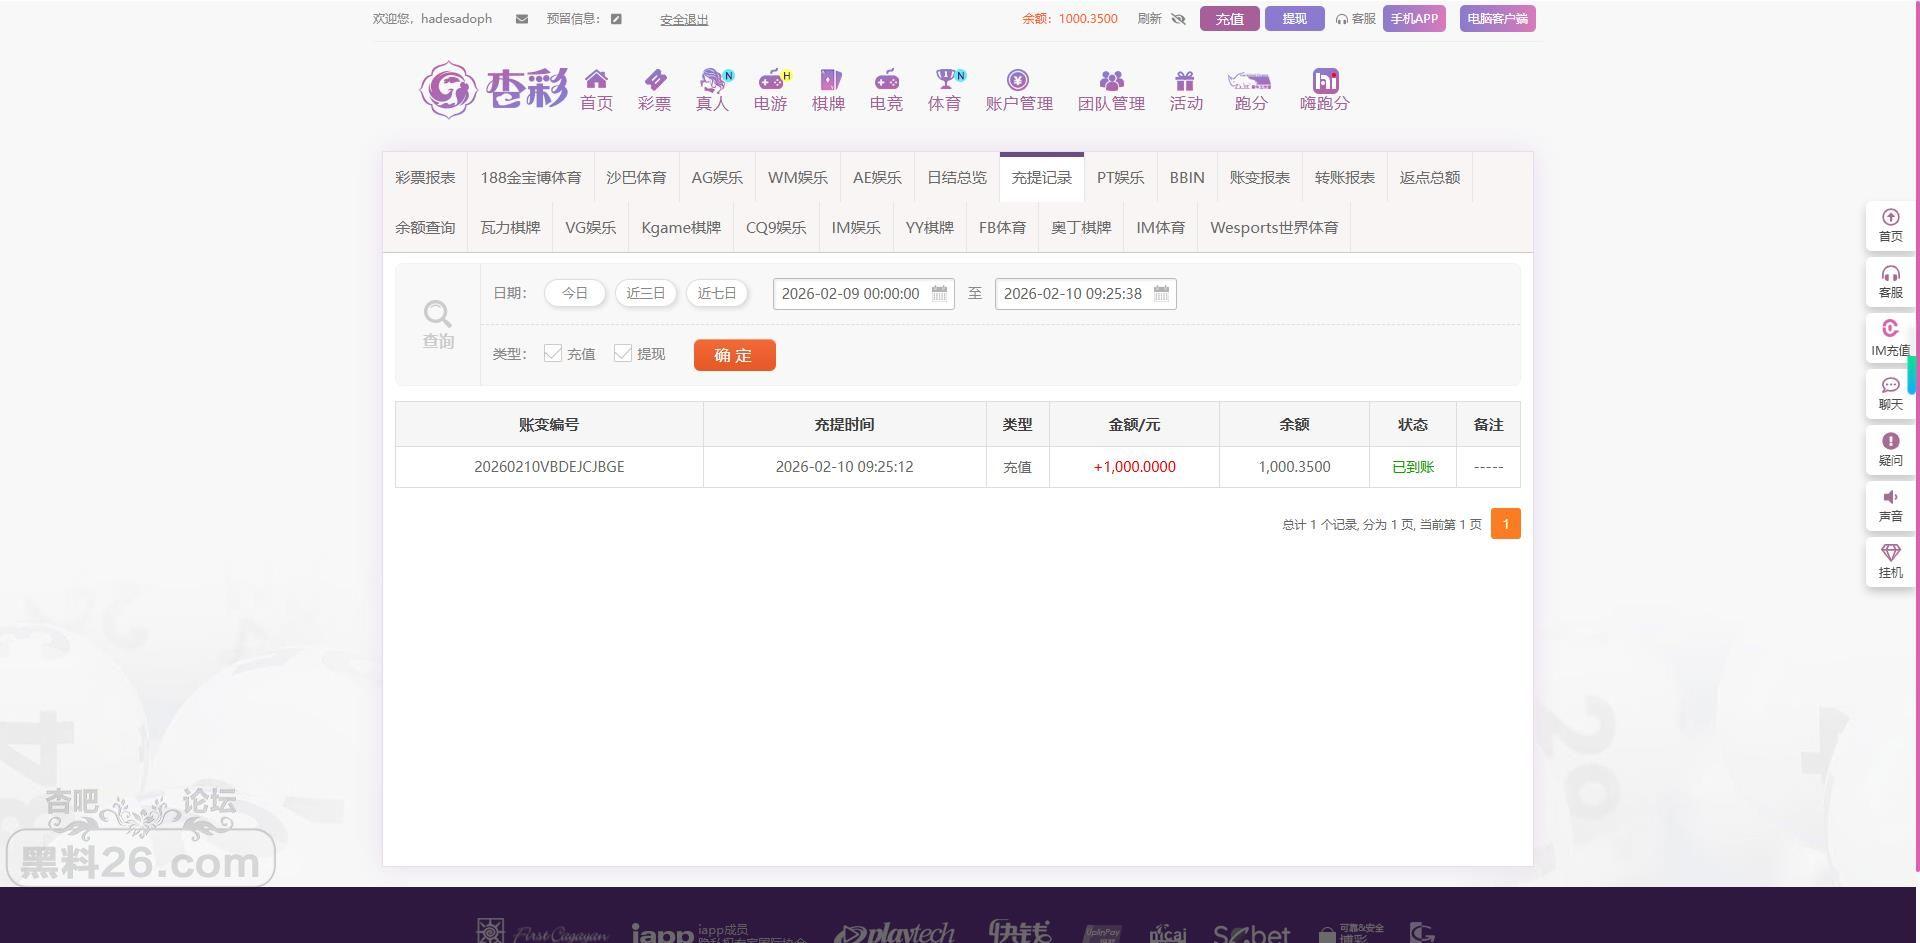Click the mail envelope icon beside username
The width and height of the screenshot is (1920, 943).
coord(521,19)
